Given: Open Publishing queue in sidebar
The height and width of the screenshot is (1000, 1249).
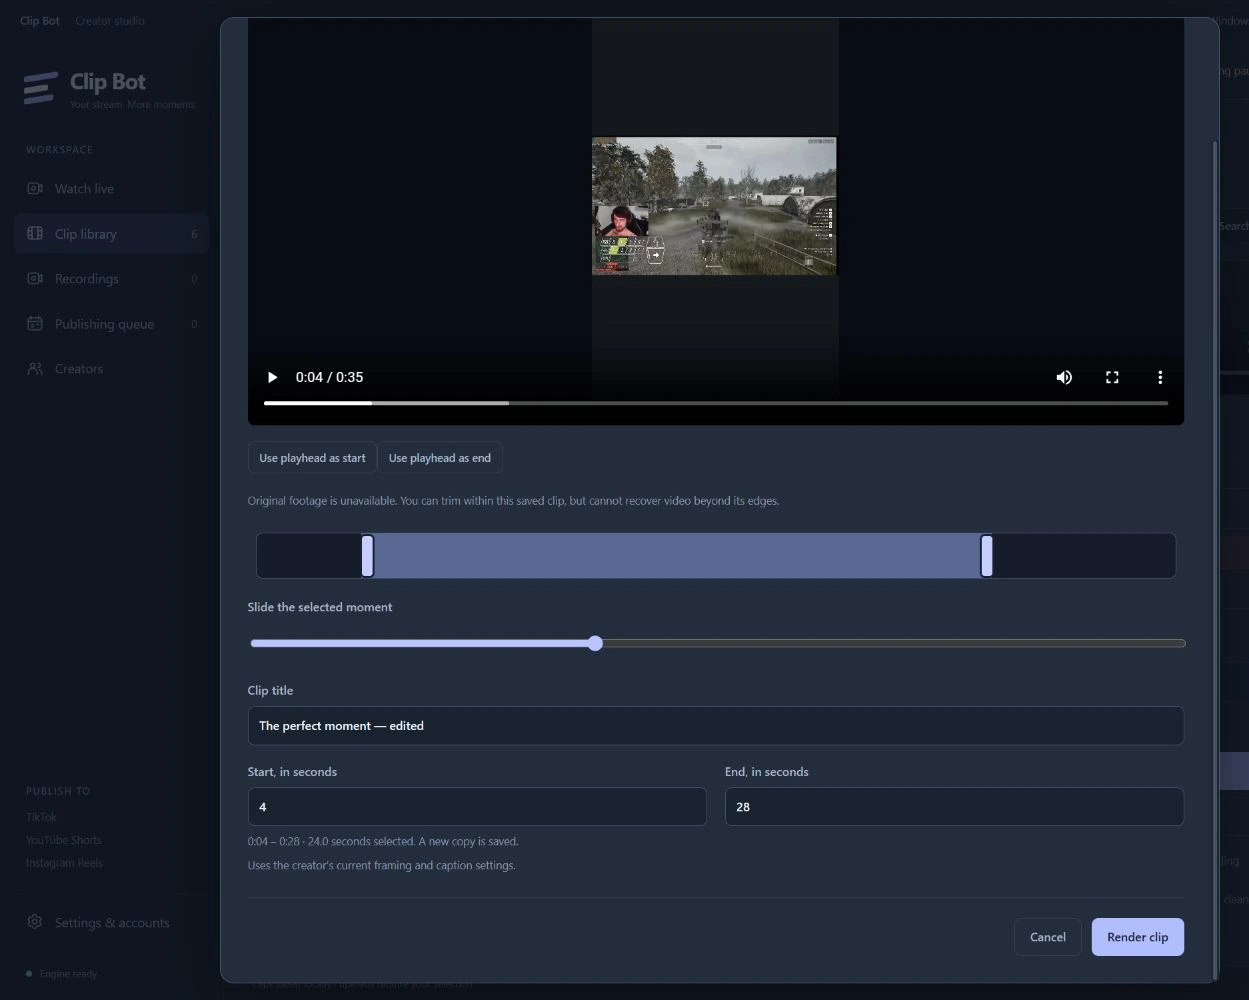Looking at the screenshot, I should coord(111,323).
